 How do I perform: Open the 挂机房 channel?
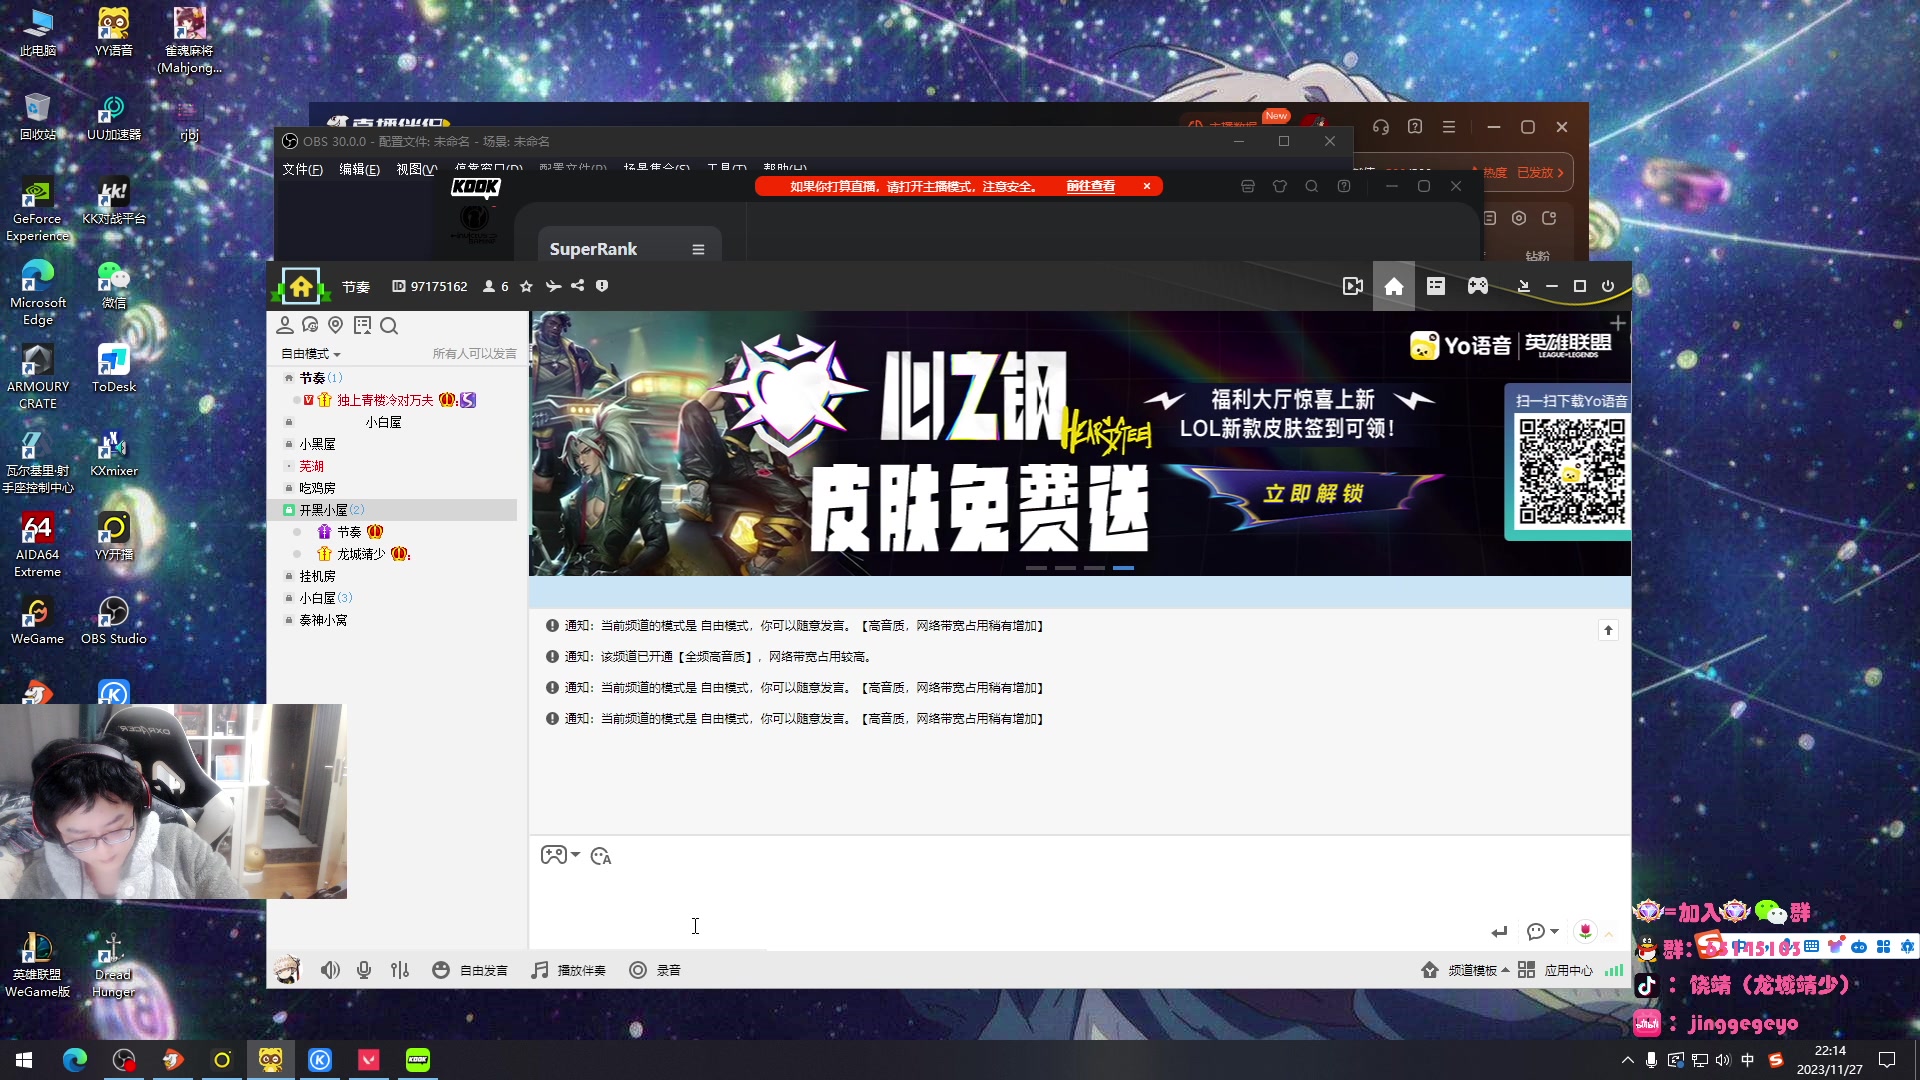tap(317, 576)
